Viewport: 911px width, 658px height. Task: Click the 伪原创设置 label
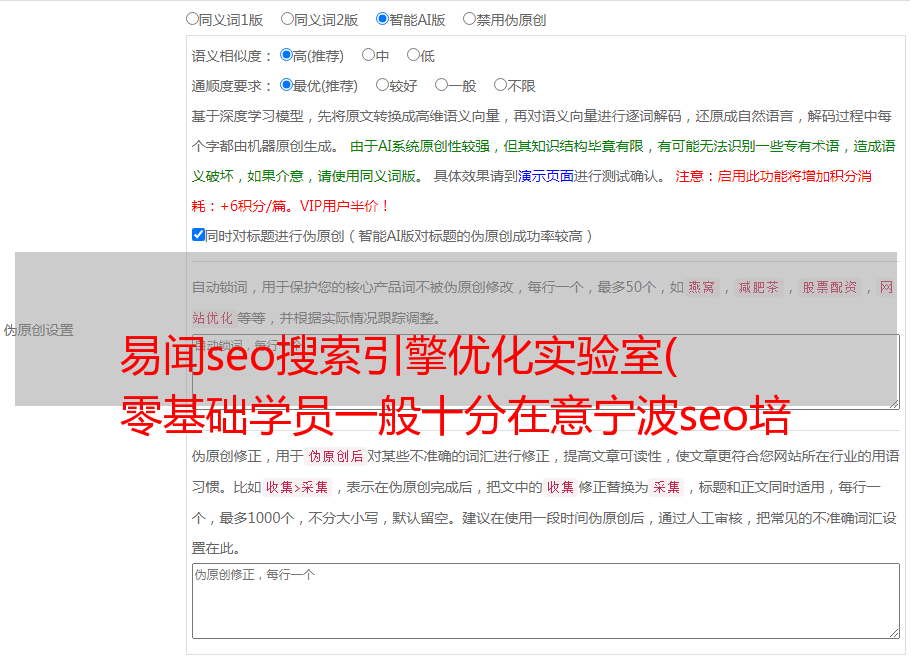(39, 330)
